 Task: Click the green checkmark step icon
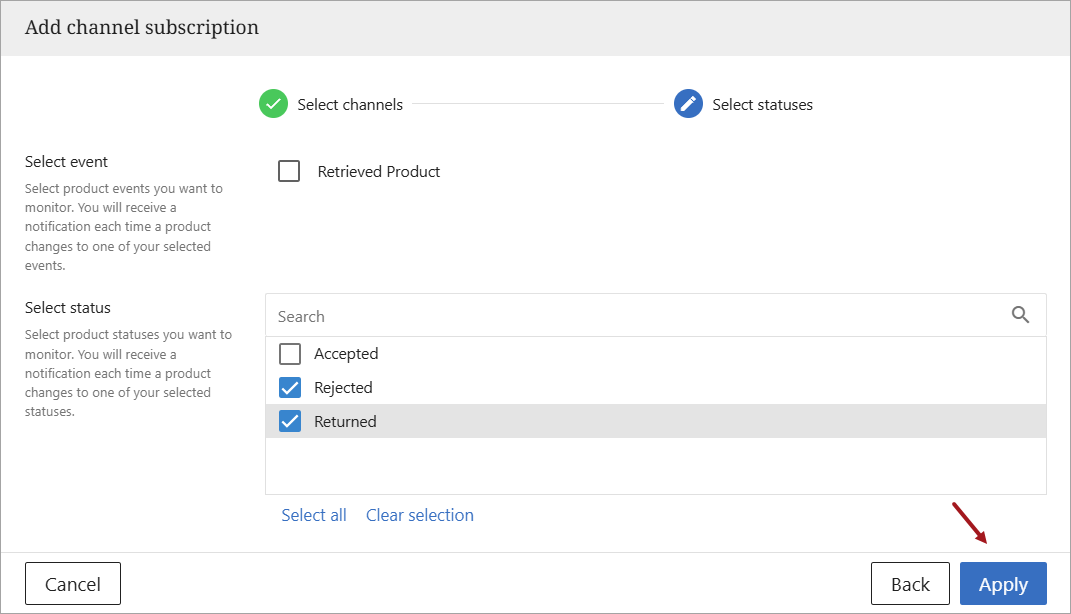[x=273, y=104]
